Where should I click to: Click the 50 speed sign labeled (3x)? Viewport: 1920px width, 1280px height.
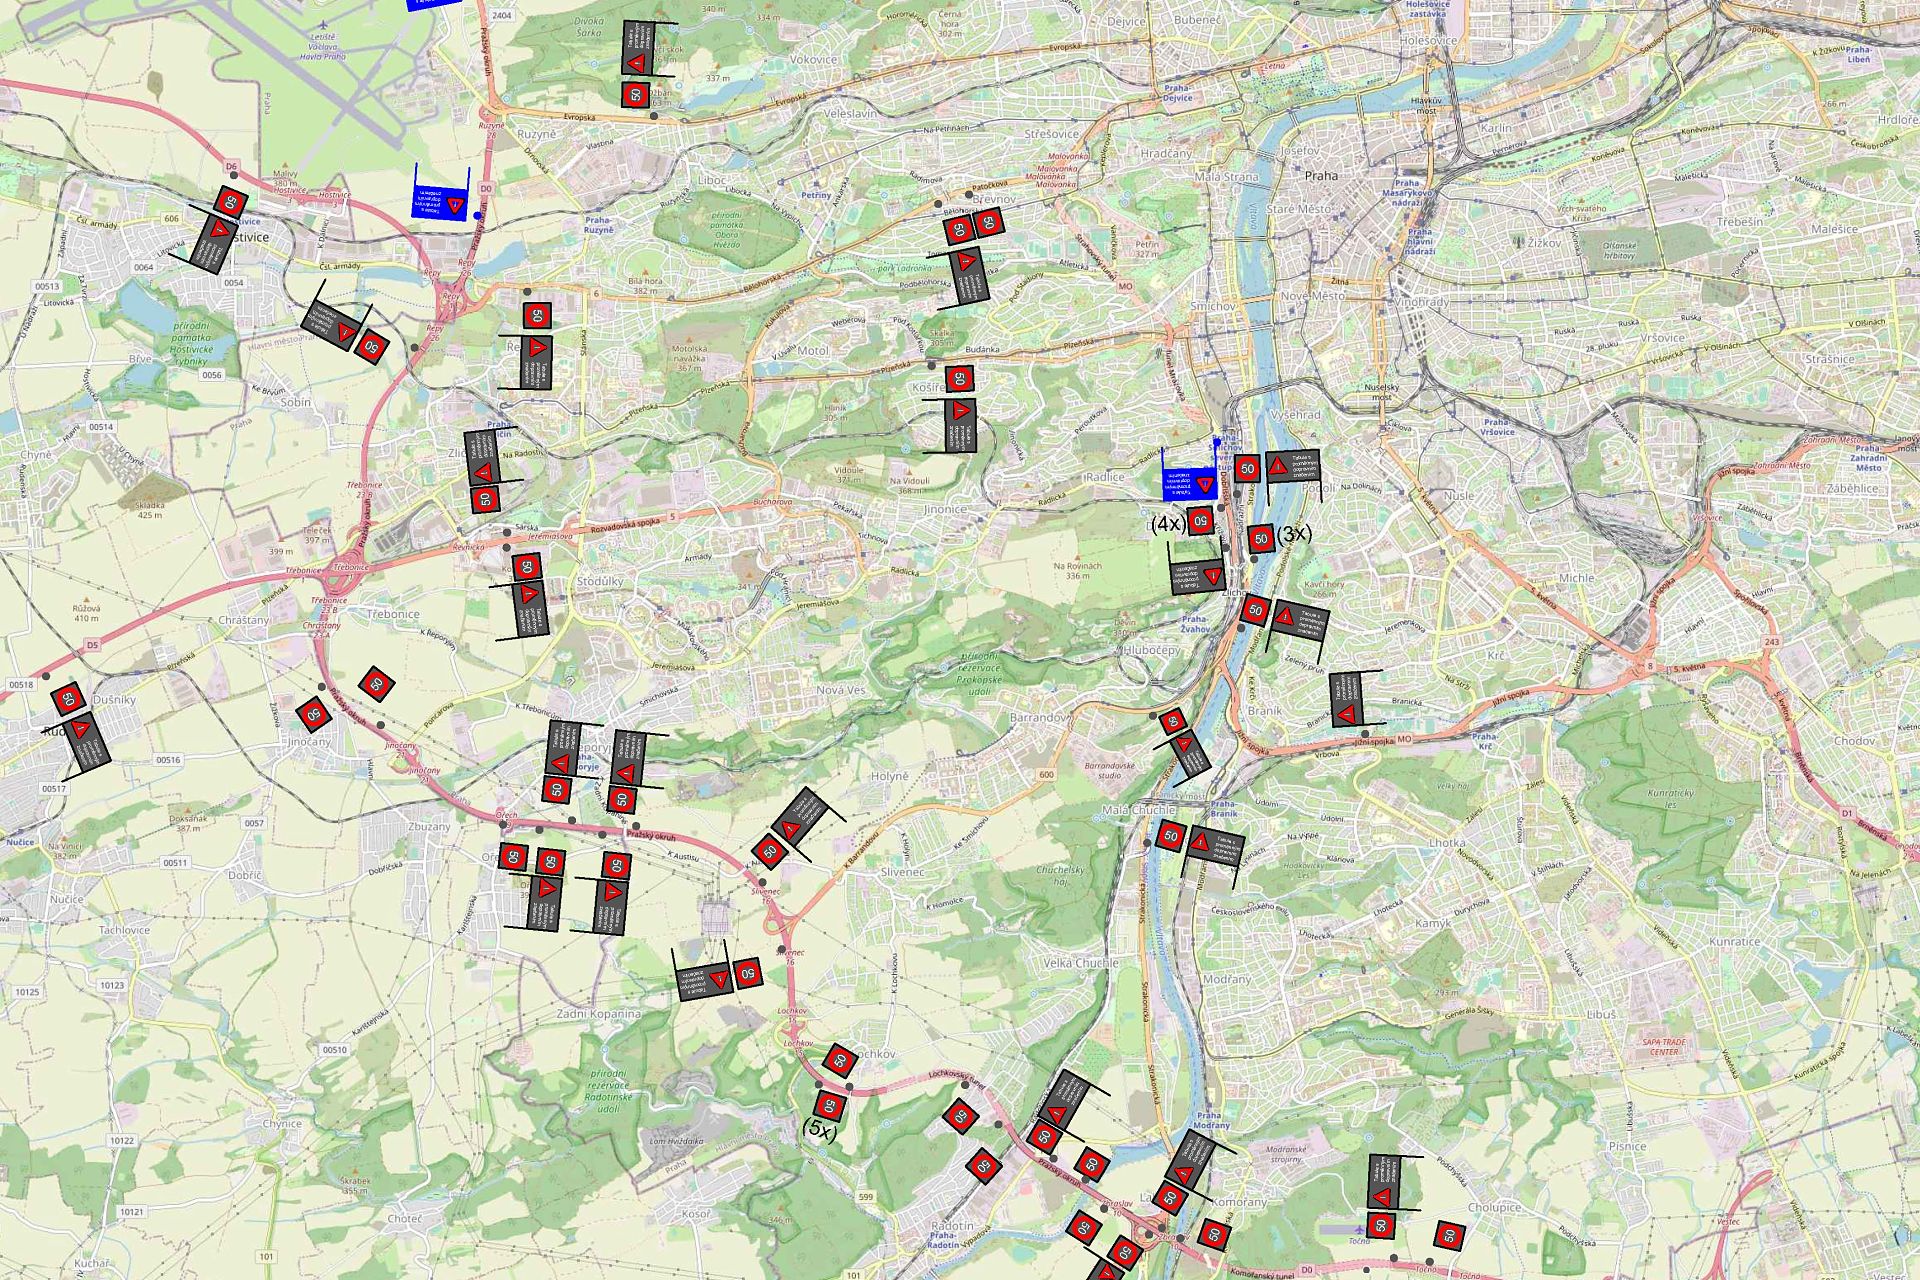coord(1261,538)
